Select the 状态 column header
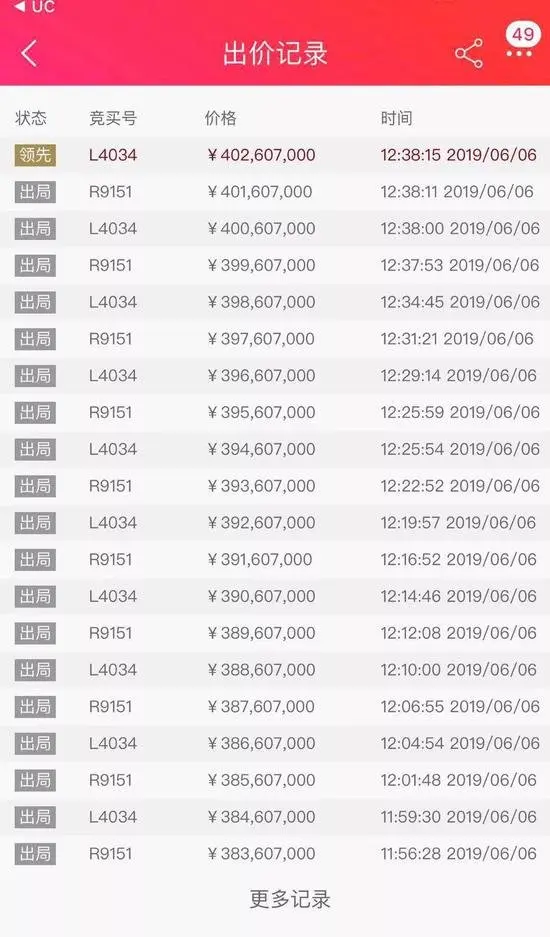The image size is (550, 937). point(31,118)
